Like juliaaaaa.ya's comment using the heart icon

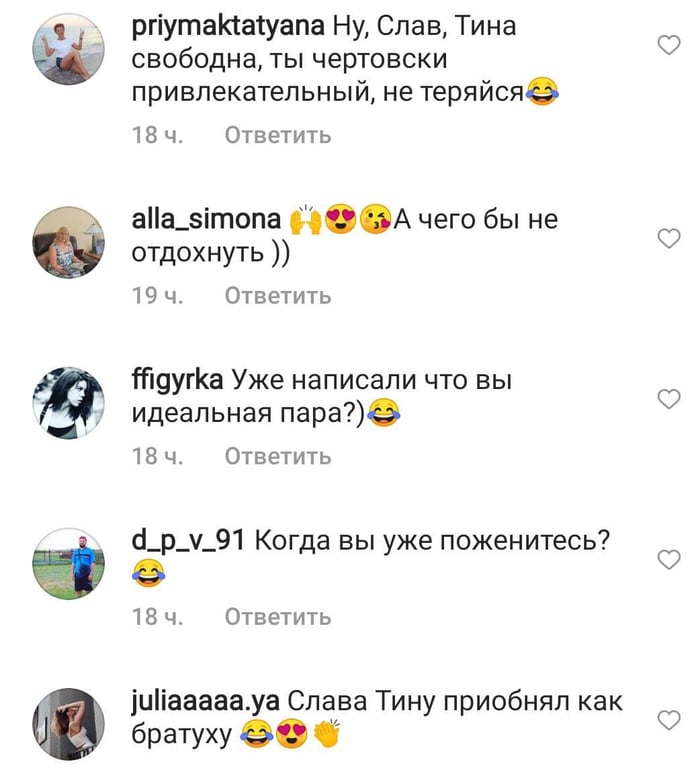(x=669, y=720)
